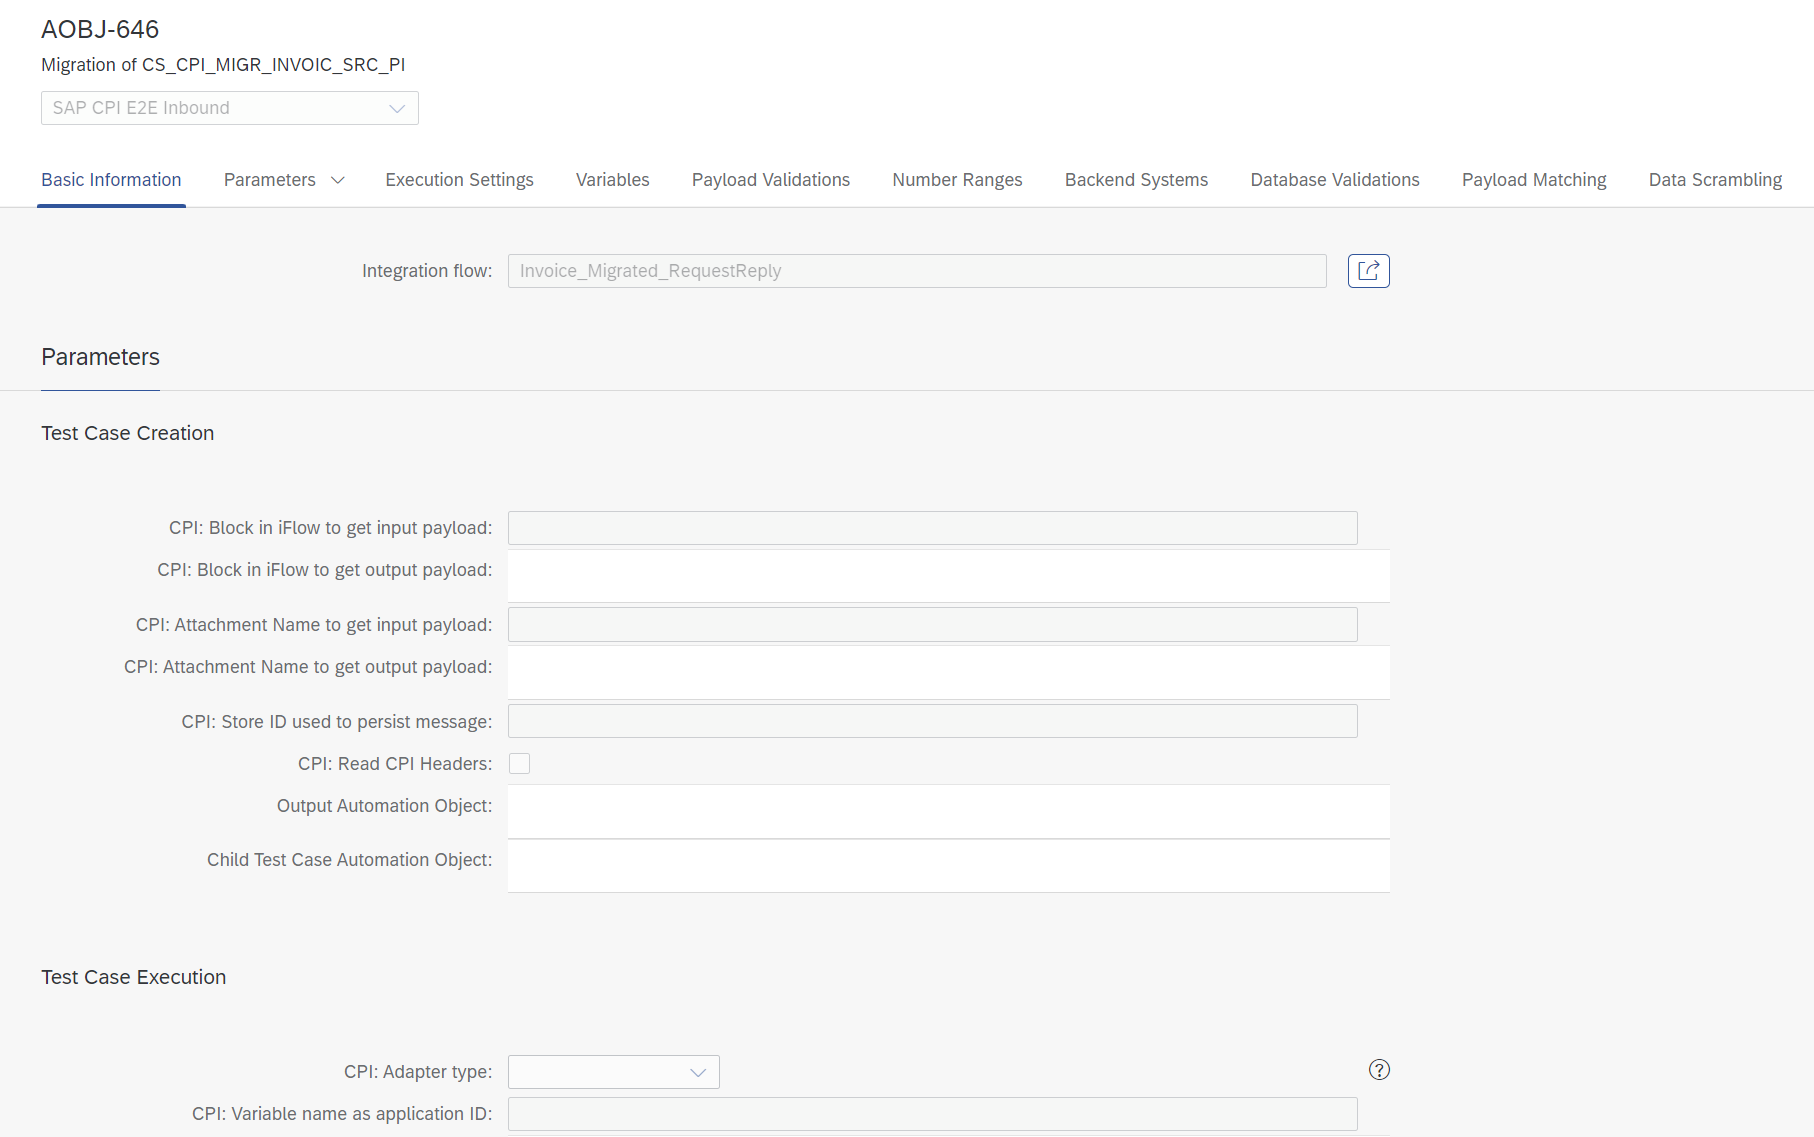Expand the Parameters tab chevron menu
Image resolution: width=1814 pixels, height=1137 pixels.
338,180
